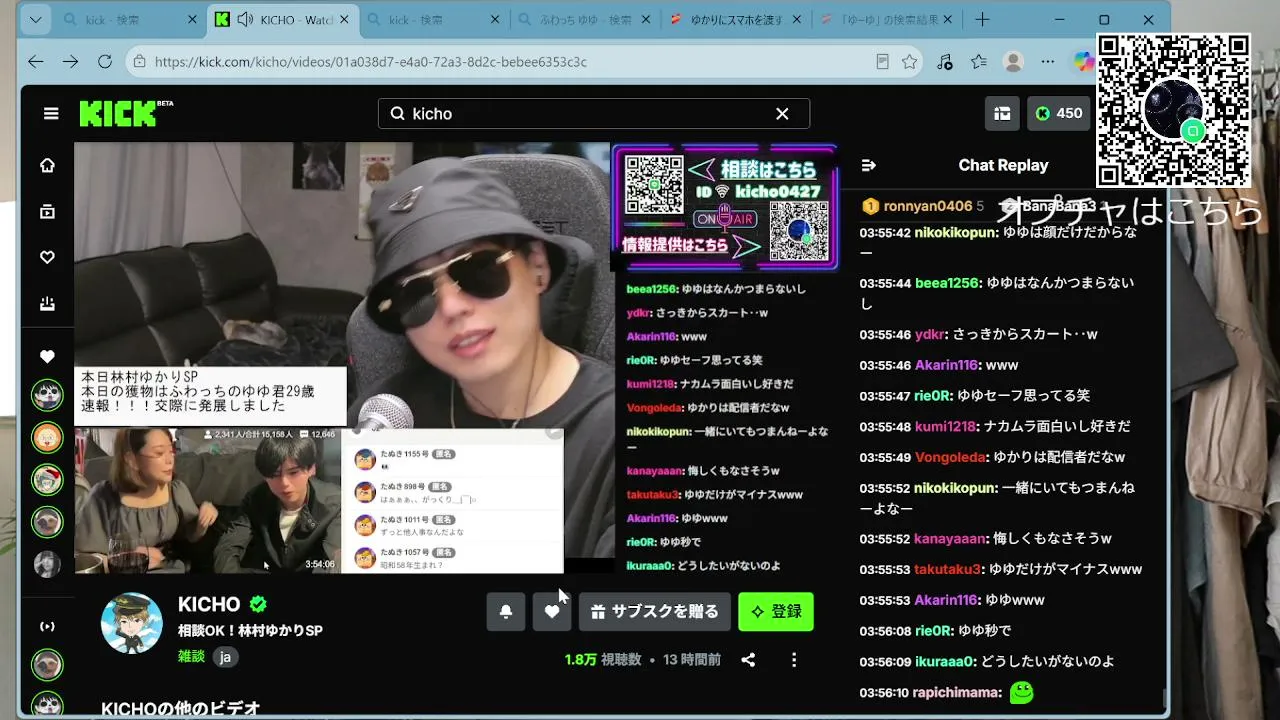Viewport: 1280px width, 720px height.
Task: Click beea1256 in the Chat Replay list
Action: (x=947, y=283)
